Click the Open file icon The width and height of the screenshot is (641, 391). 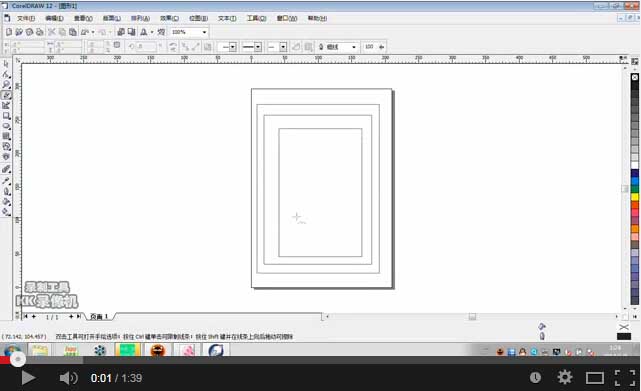[19, 32]
